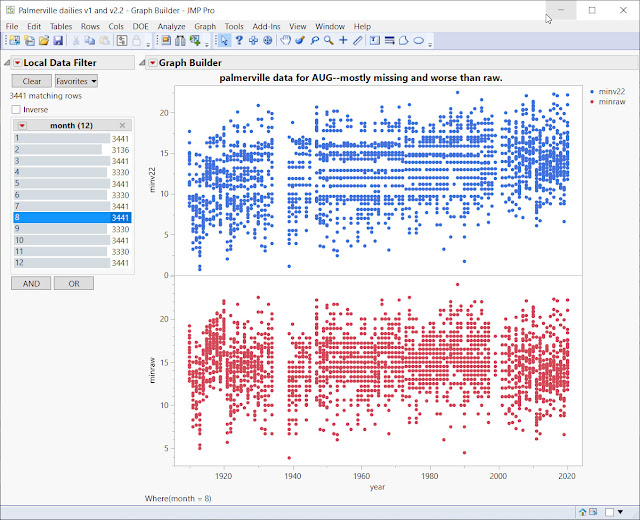Open the Favorites dropdown
Image resolution: width=640 pixels, height=520 pixels.
click(x=76, y=81)
